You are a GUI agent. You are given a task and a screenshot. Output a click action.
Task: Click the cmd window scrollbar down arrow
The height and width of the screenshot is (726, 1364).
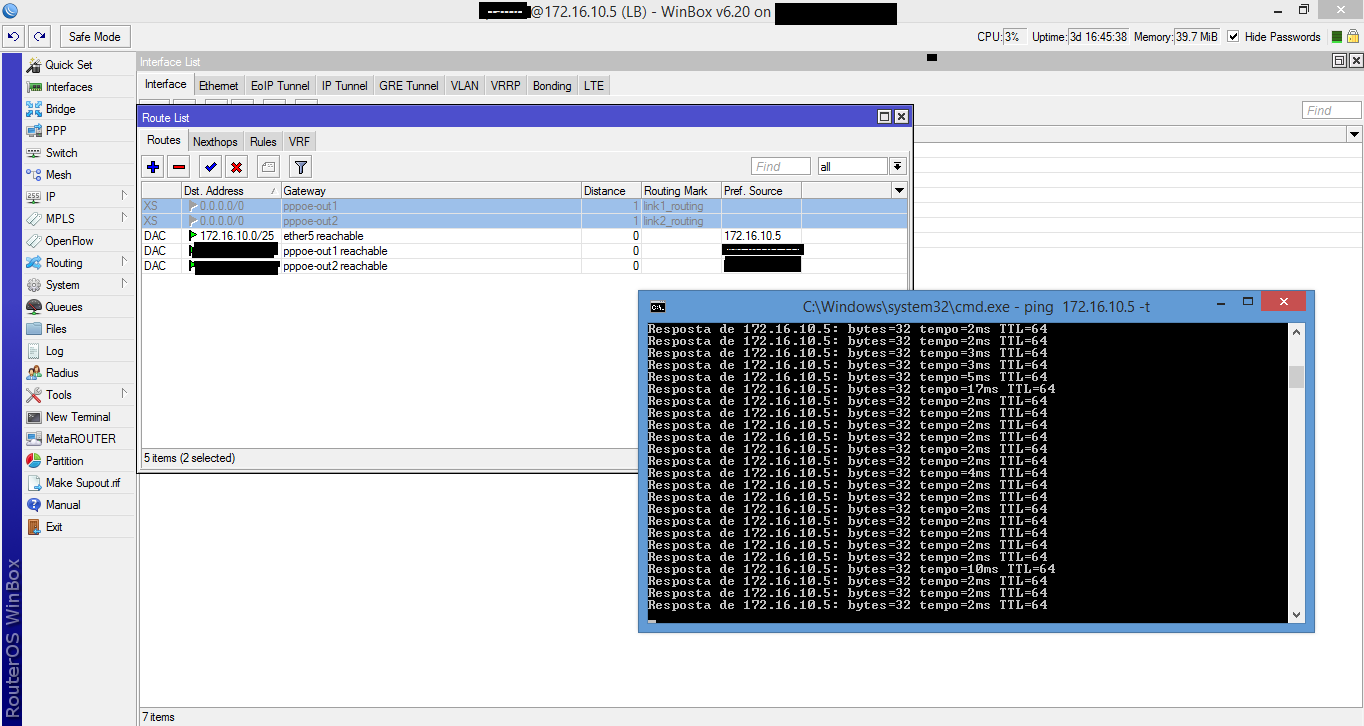pyautogui.click(x=1297, y=615)
